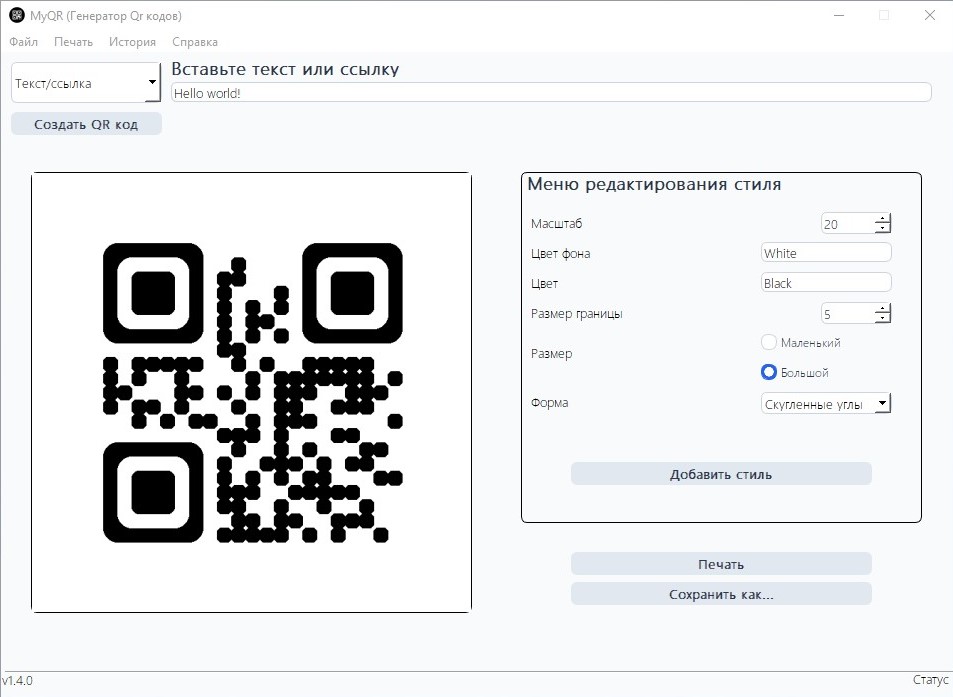Click the MyQR app icon in title bar
953x697 pixels.
click(17, 16)
